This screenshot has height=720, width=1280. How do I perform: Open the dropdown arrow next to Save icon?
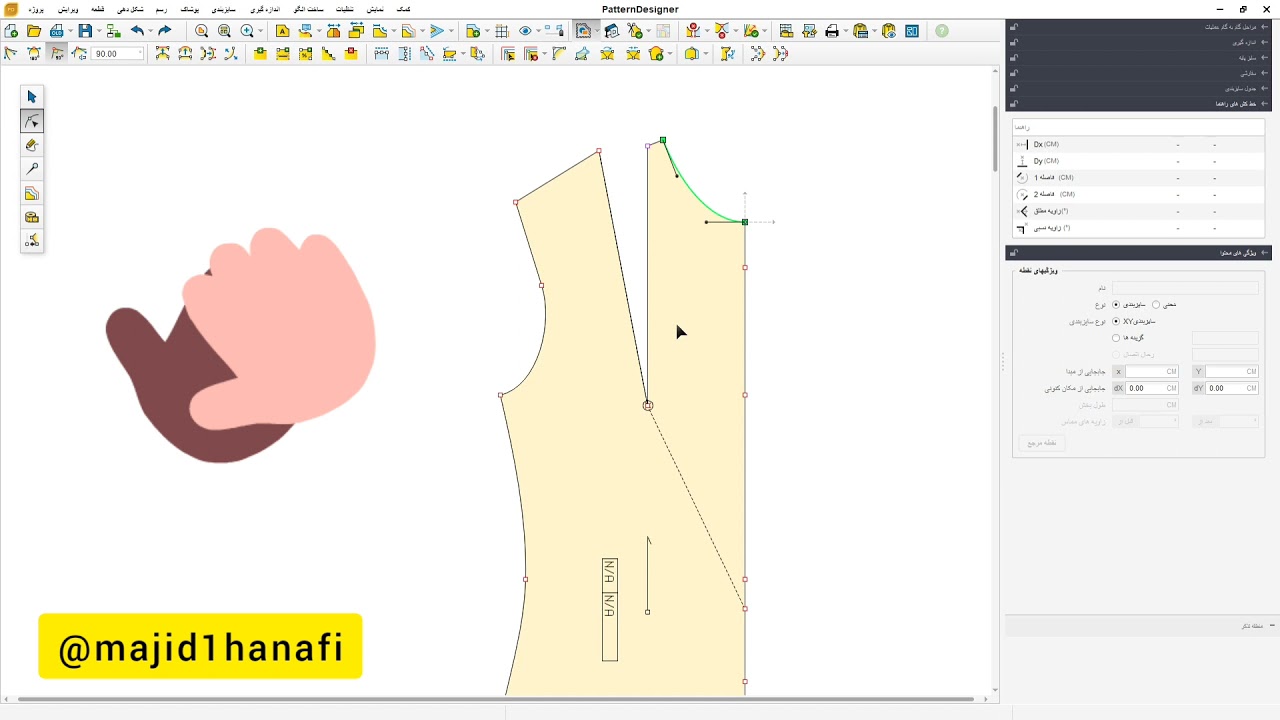click(98, 31)
